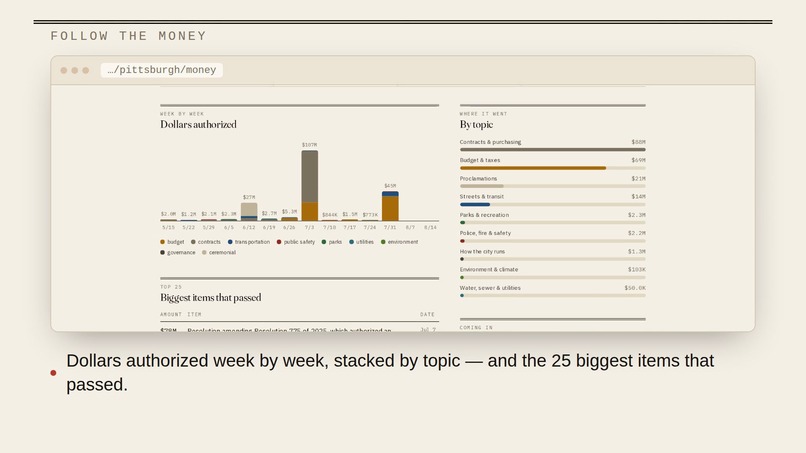Click the $844K value above 7/10
This screenshot has height=453, width=806.
330,215
